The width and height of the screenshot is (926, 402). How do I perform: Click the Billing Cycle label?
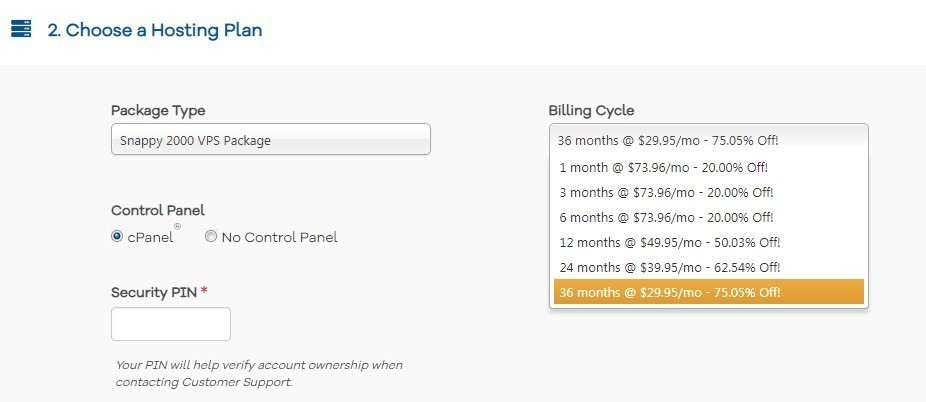click(591, 110)
